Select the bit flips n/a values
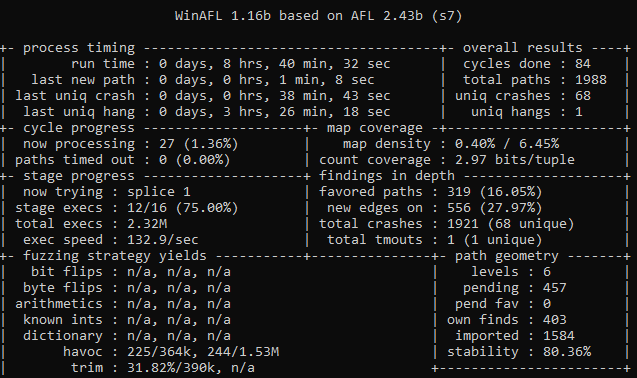This screenshot has width=637, height=378. [x=179, y=272]
